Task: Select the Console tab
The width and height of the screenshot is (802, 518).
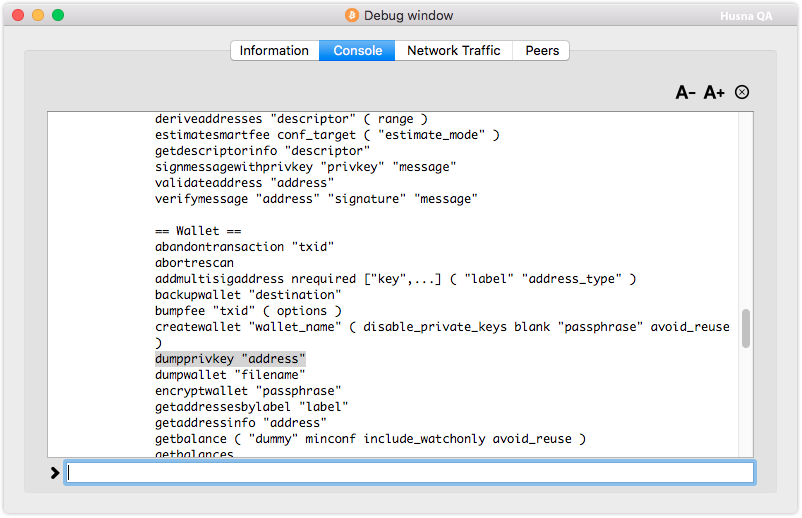Action: click(358, 51)
